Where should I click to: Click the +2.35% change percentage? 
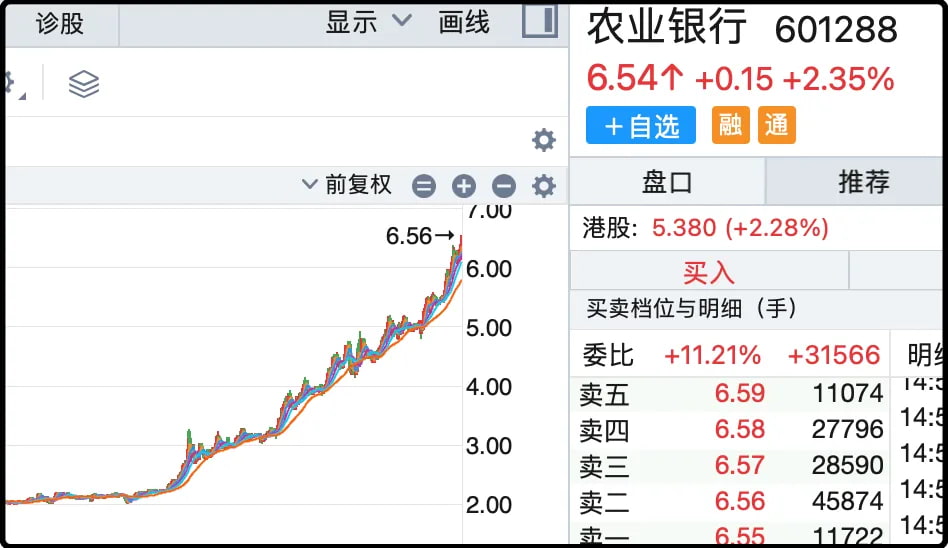pyautogui.click(x=838, y=79)
